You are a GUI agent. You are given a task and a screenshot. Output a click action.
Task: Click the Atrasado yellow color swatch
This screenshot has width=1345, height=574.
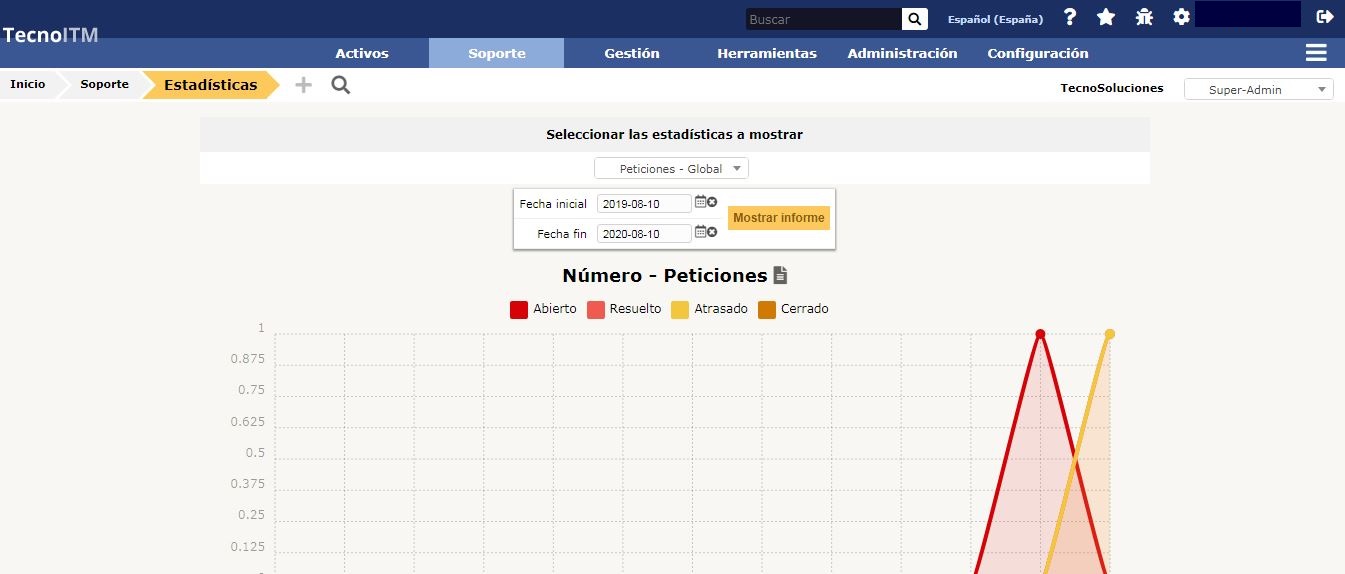pyautogui.click(x=680, y=309)
